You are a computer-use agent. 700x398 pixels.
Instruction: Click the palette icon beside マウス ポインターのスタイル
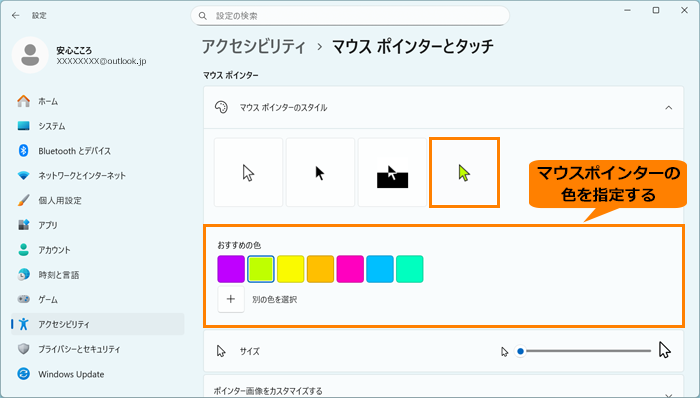[221, 108]
